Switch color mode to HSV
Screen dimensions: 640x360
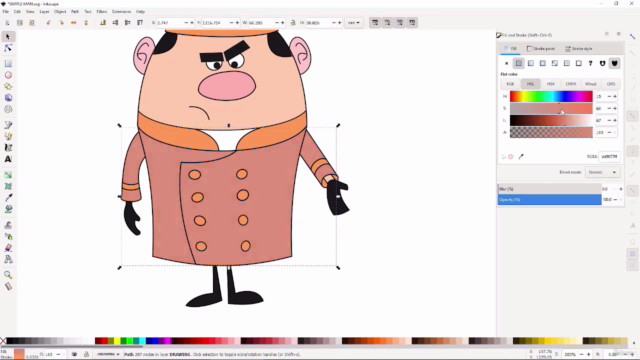tap(551, 84)
